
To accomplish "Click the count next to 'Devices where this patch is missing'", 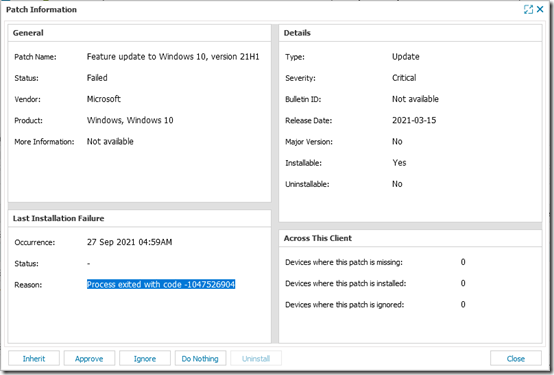I will point(463,262).
